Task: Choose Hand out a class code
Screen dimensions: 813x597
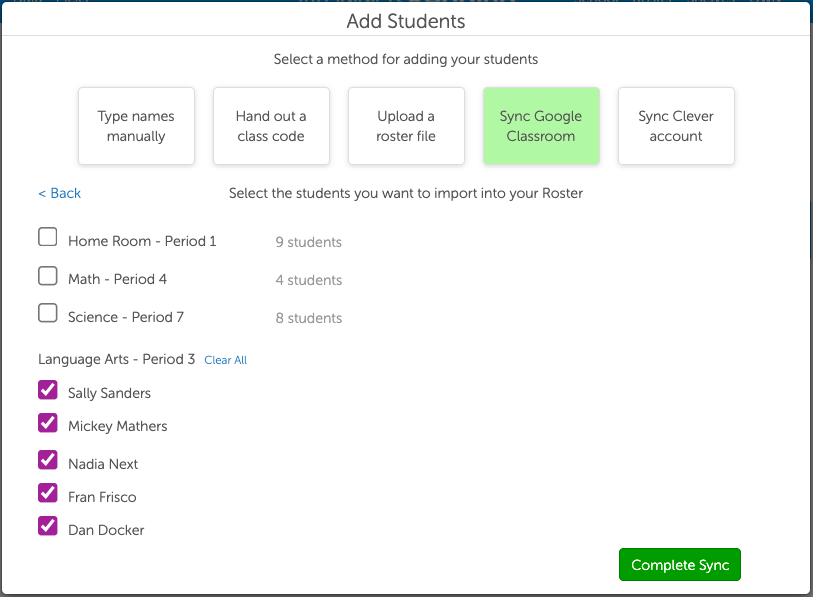Action: click(271, 126)
